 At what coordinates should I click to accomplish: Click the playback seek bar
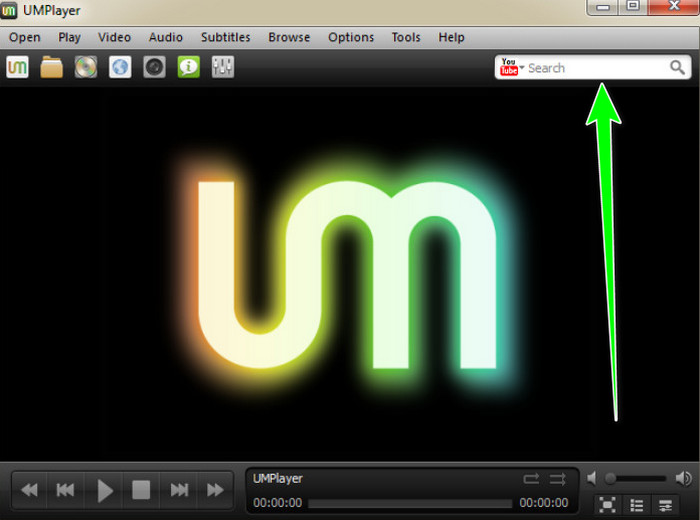point(410,503)
